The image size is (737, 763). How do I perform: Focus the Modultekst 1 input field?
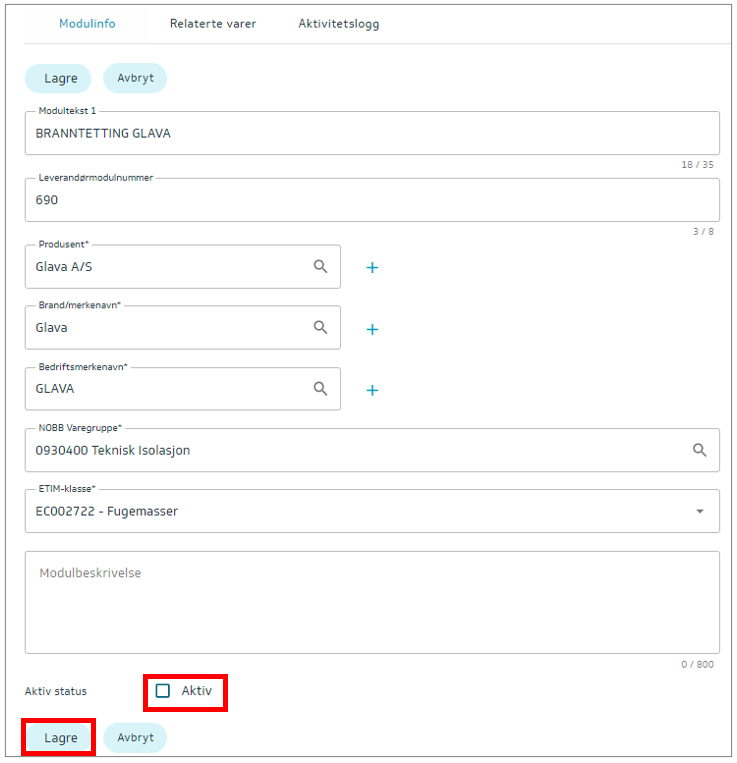(x=370, y=133)
